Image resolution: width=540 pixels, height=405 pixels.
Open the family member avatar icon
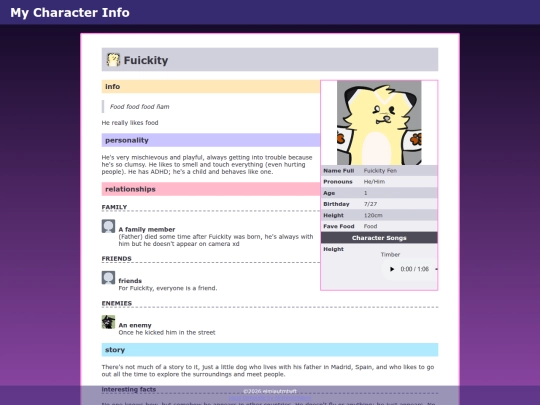(108, 226)
